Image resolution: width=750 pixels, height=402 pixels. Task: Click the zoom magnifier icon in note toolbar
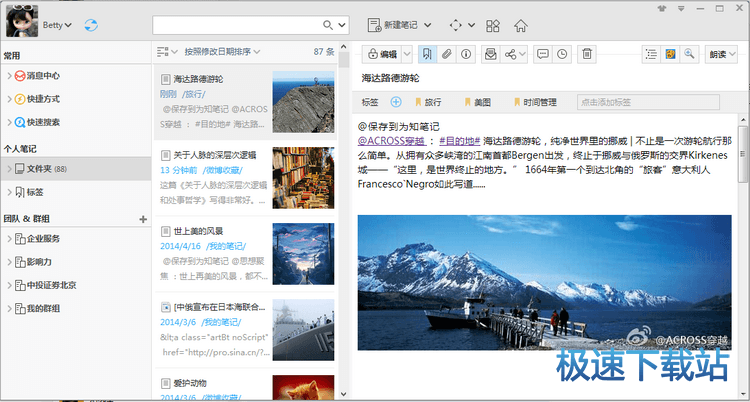coord(689,54)
